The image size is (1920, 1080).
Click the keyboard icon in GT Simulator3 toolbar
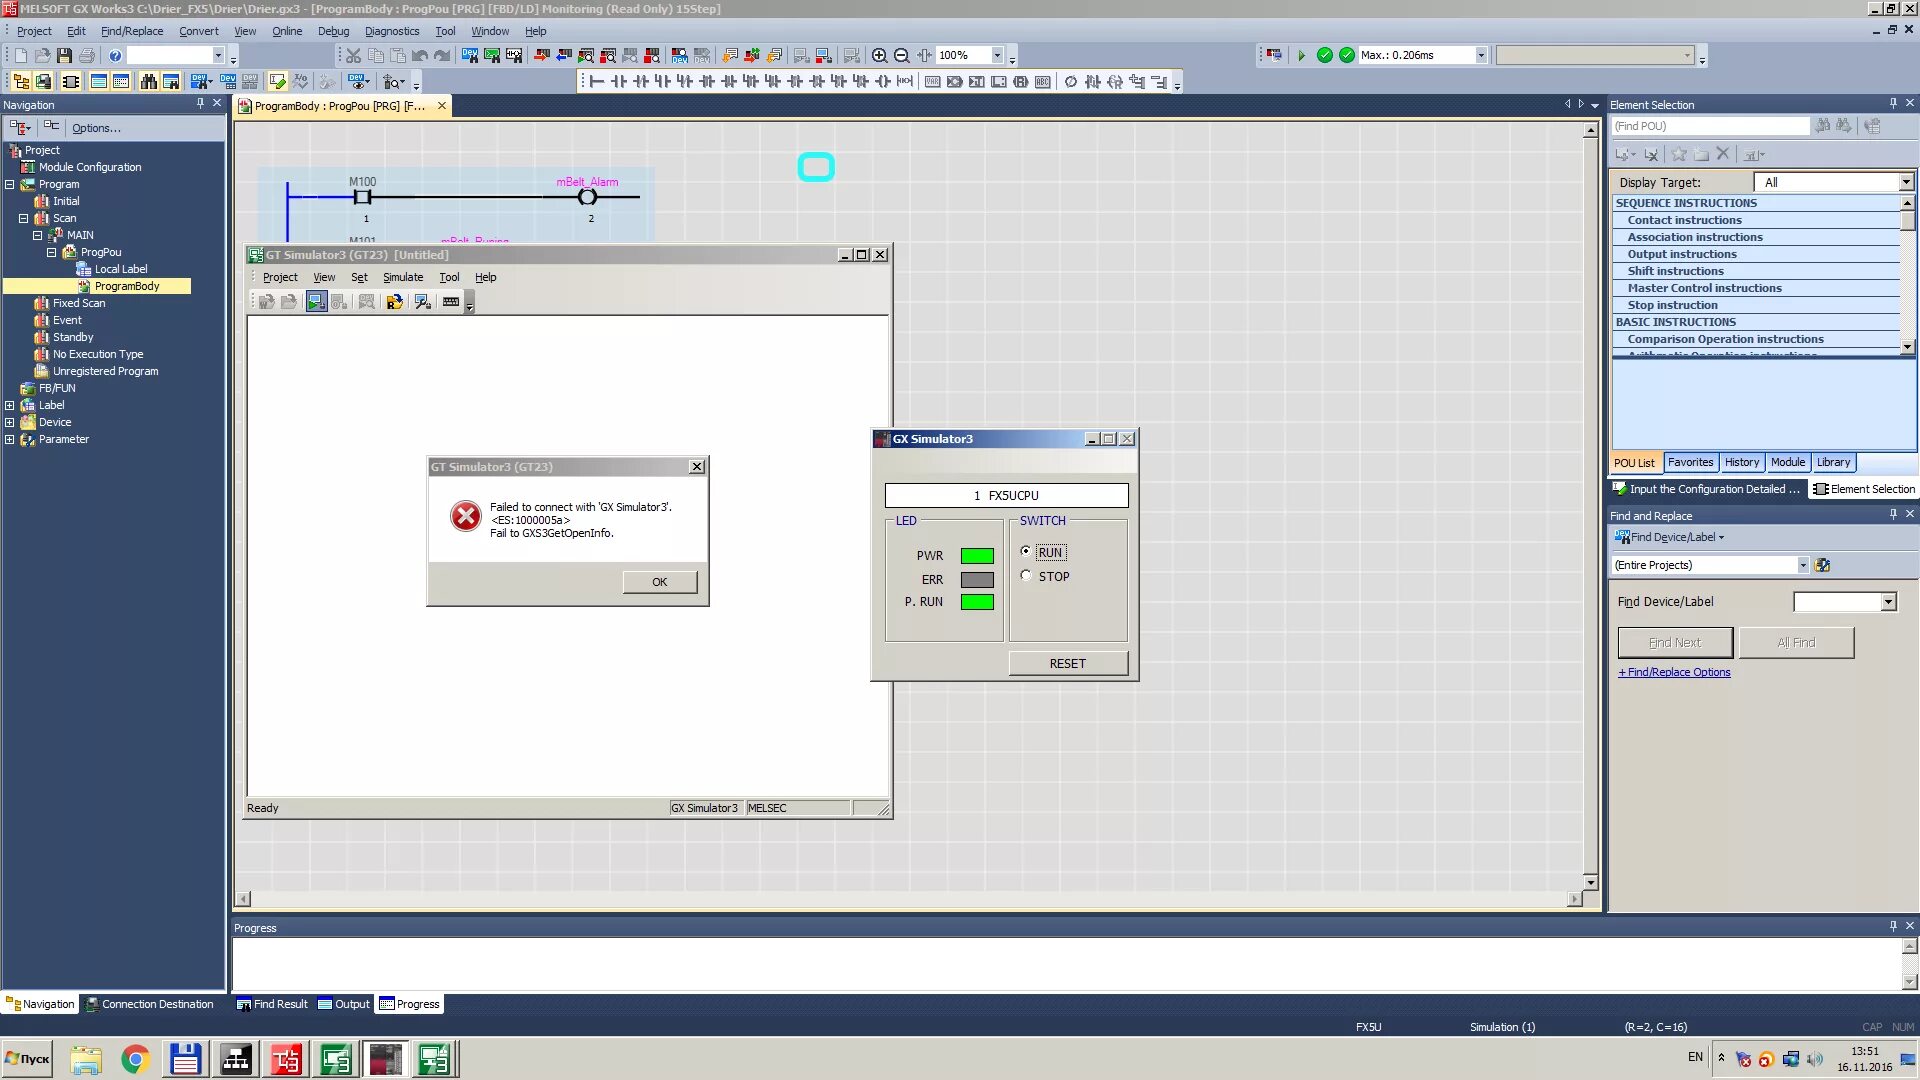(451, 302)
